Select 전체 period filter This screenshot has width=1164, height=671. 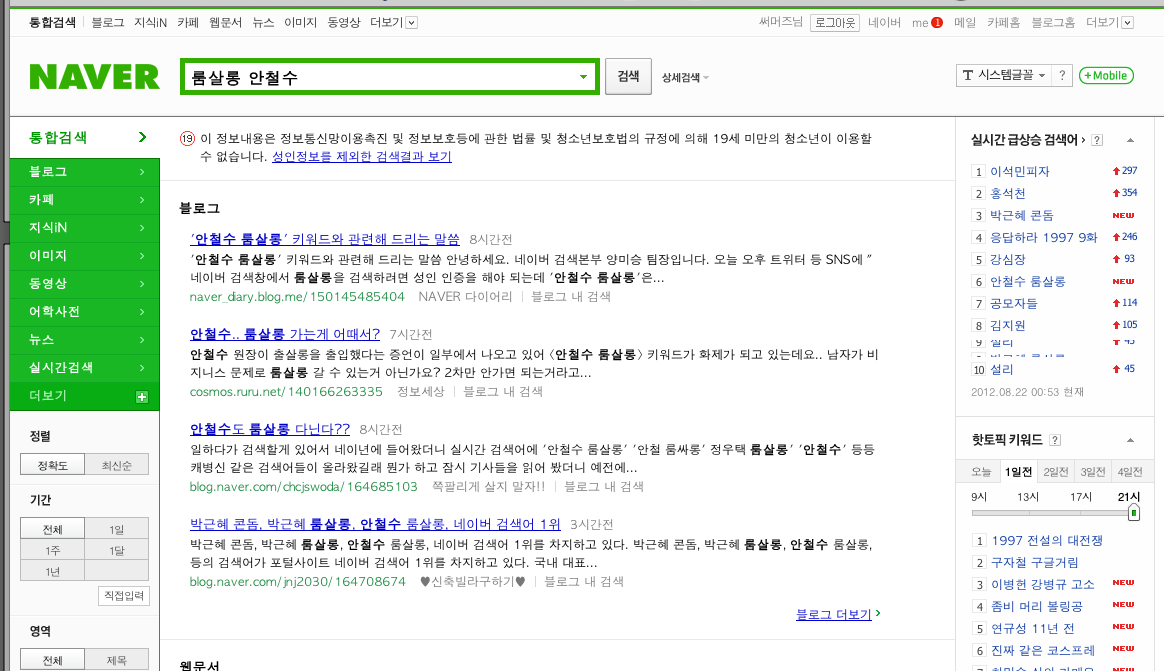click(53, 528)
